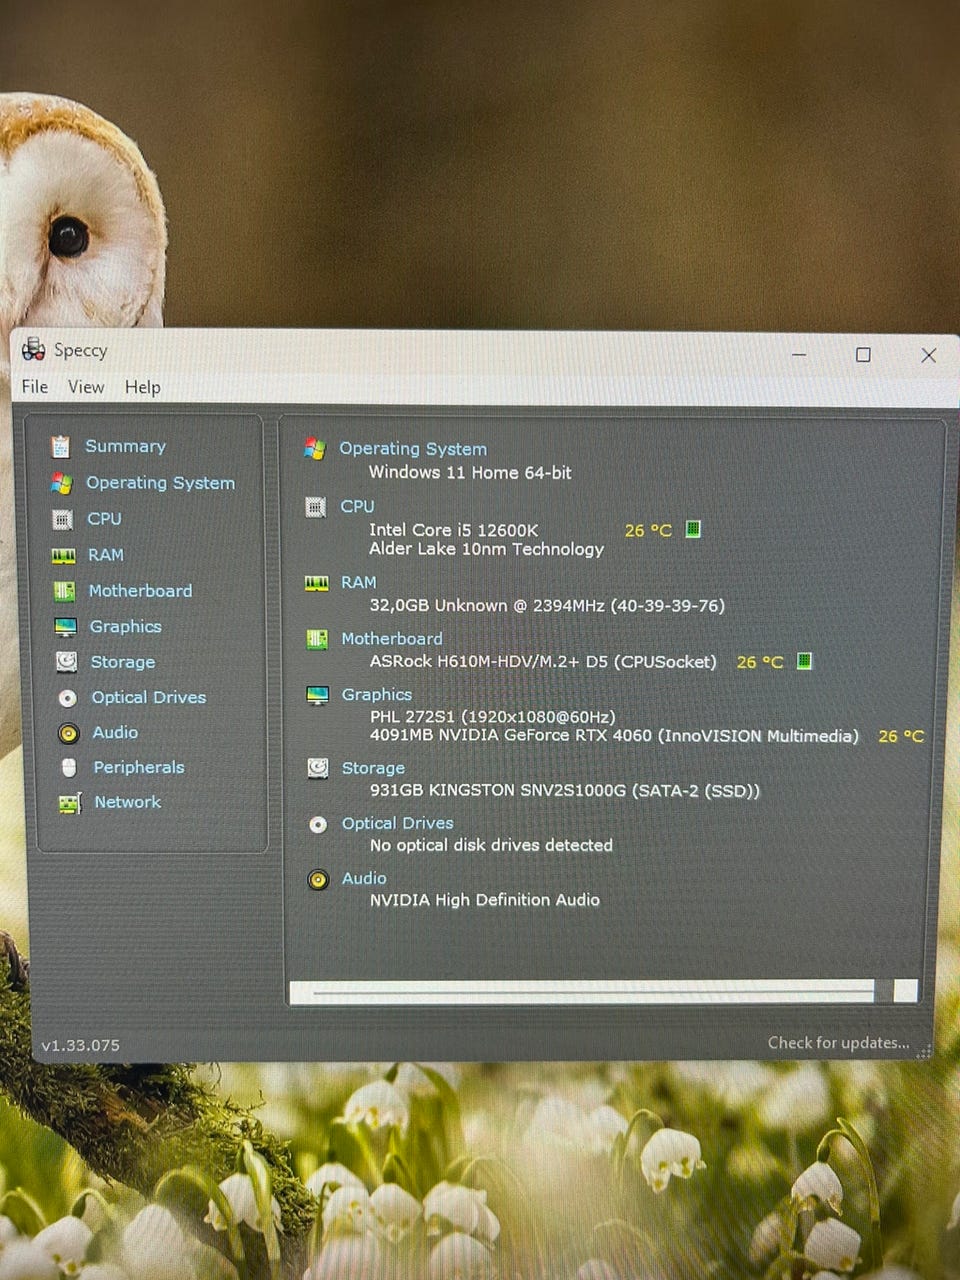
Task: Click the Optical Drives disc icon in sidebar
Action: (67, 698)
